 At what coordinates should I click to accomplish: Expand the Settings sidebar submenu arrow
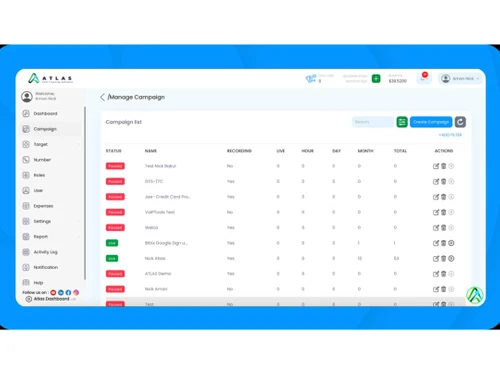coord(79,221)
